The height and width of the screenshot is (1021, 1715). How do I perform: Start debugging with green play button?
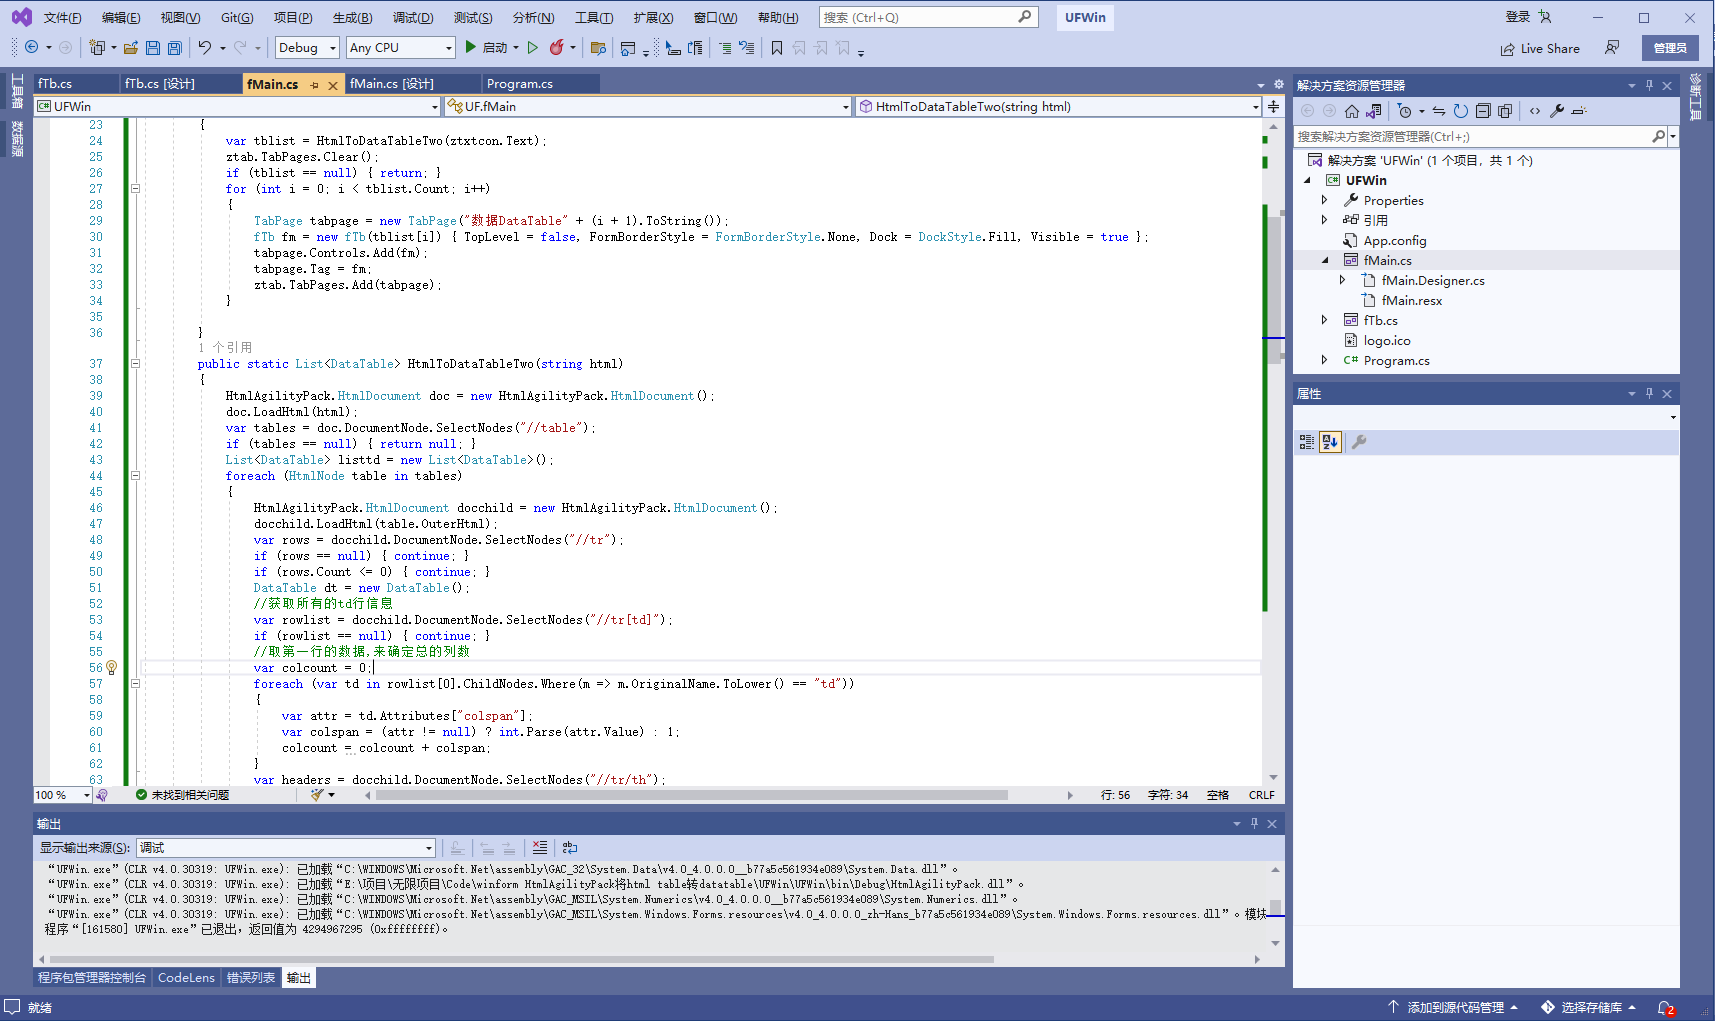(x=470, y=47)
